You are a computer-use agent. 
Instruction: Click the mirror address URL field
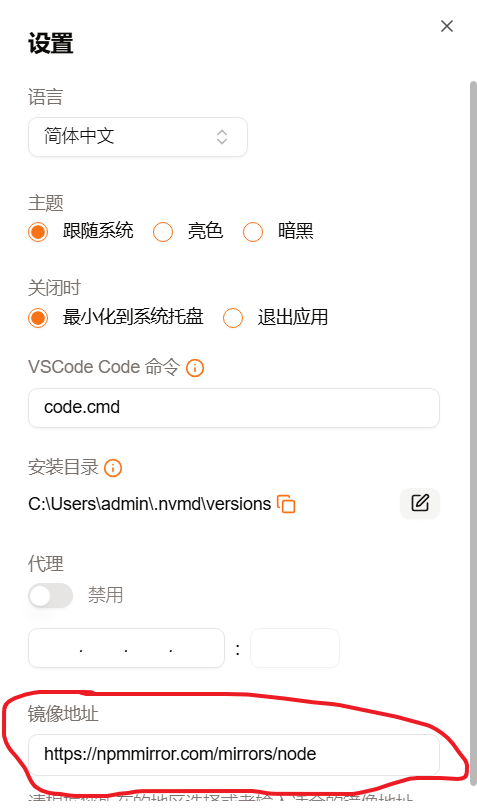[x=234, y=754]
